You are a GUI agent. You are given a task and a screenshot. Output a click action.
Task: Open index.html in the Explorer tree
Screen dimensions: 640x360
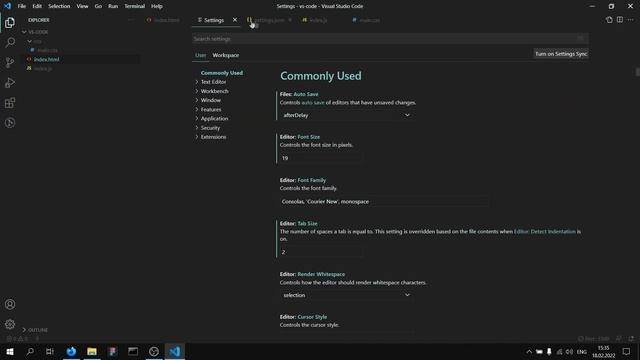pos(46,59)
